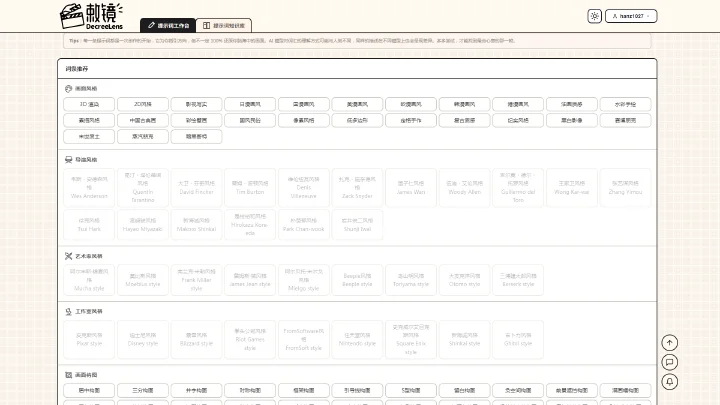Switch to the book-icon second tab
This screenshot has width=720, height=405.
click(224, 26)
